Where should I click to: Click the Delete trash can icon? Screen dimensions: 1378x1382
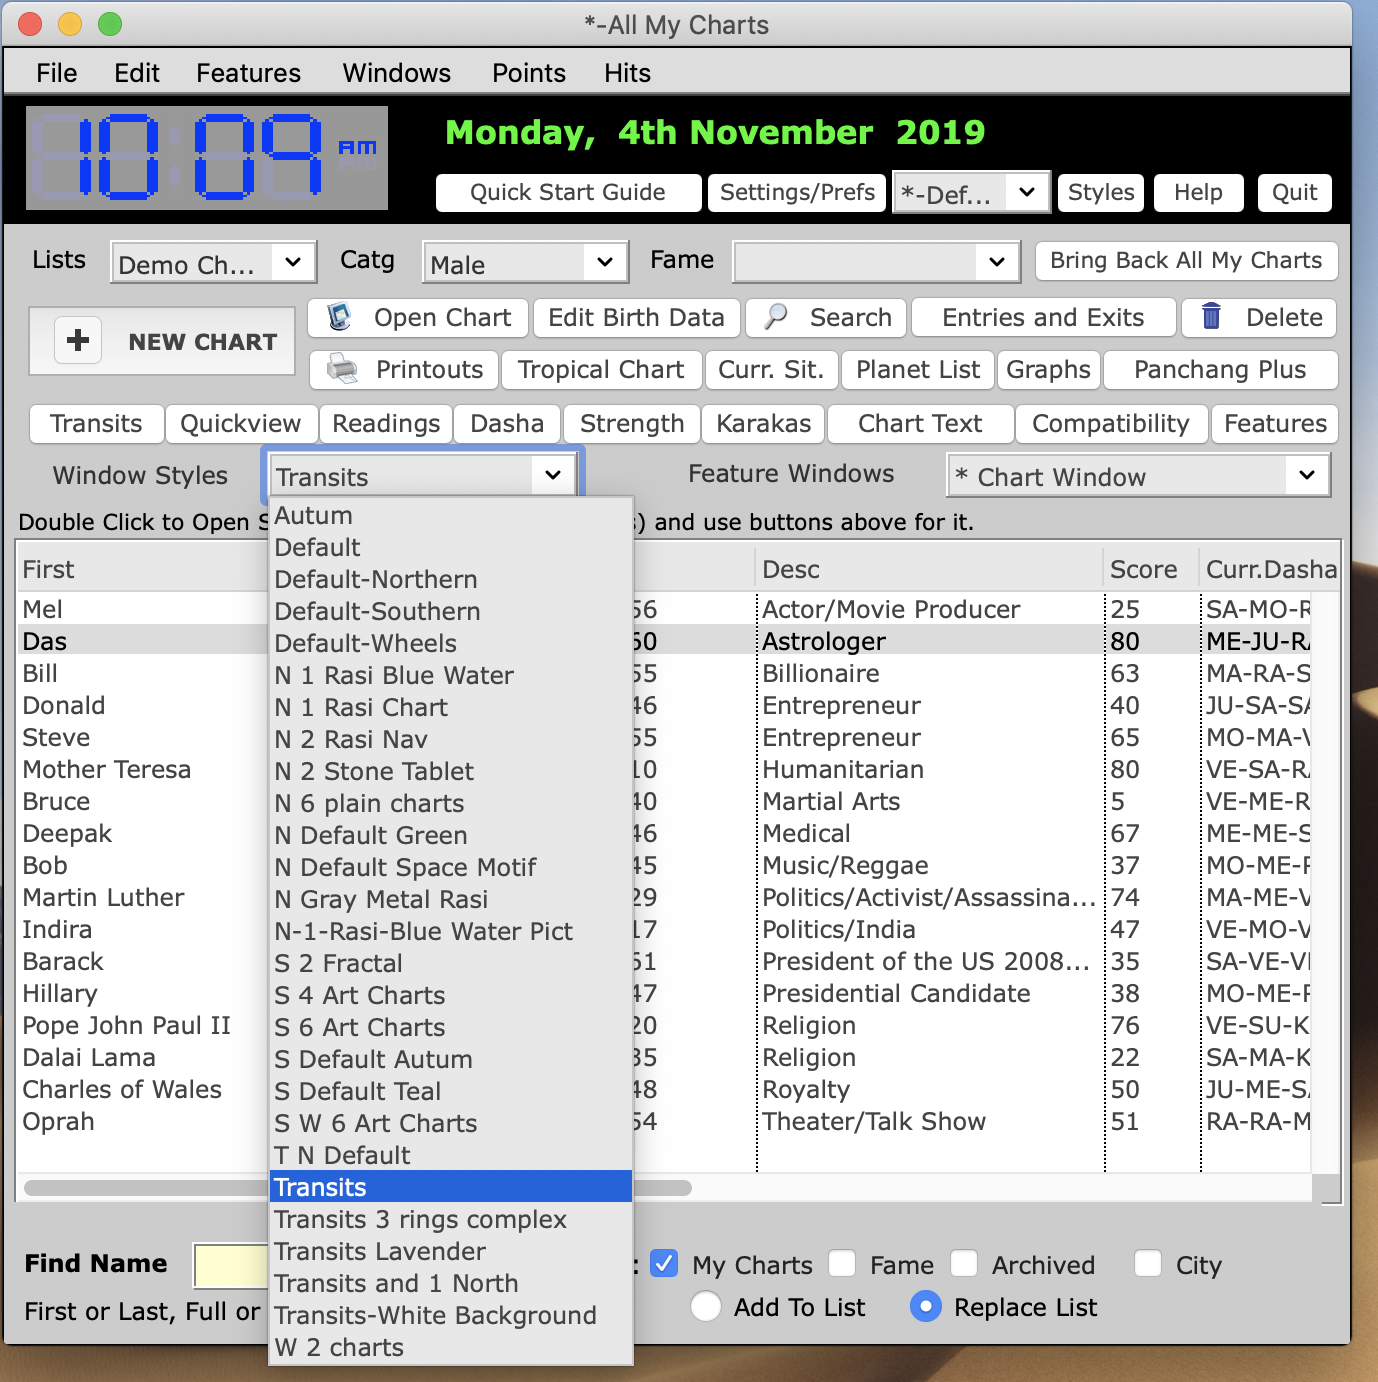[x=1211, y=317]
